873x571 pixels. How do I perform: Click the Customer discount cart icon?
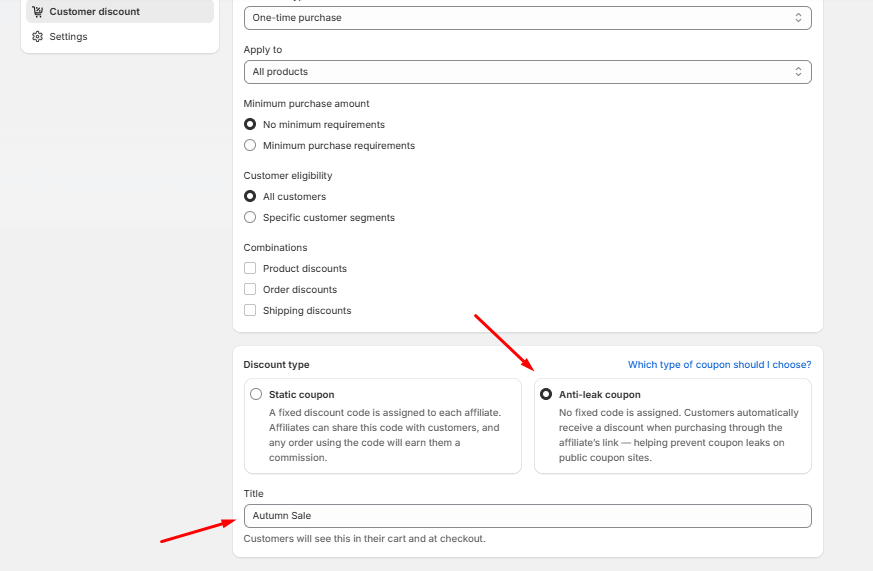pyautogui.click(x=38, y=12)
